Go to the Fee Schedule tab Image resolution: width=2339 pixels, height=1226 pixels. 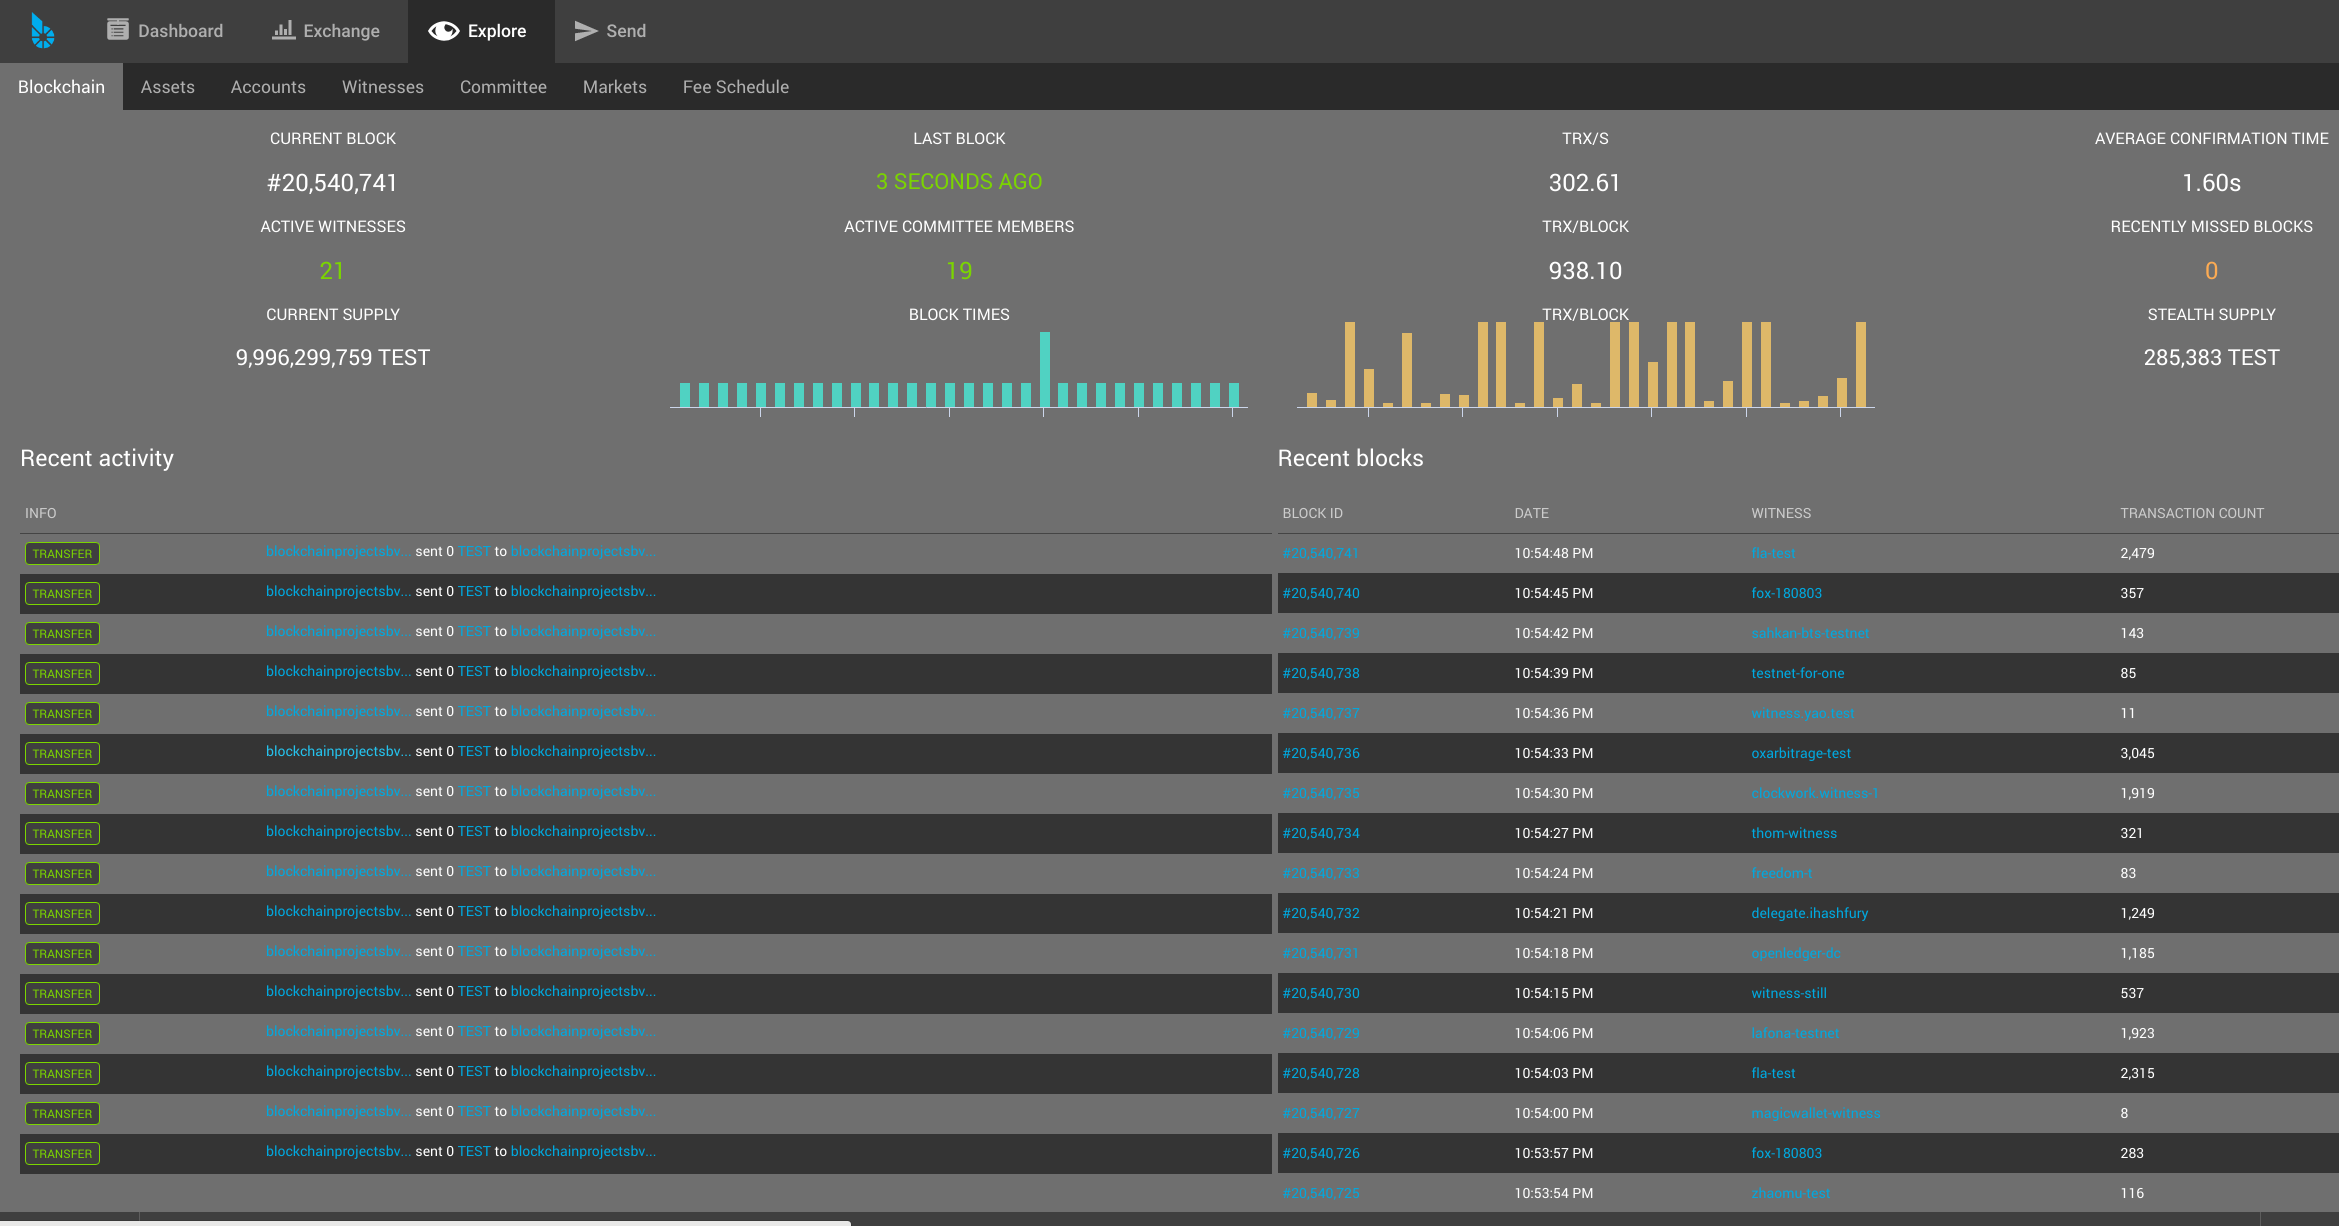735,87
